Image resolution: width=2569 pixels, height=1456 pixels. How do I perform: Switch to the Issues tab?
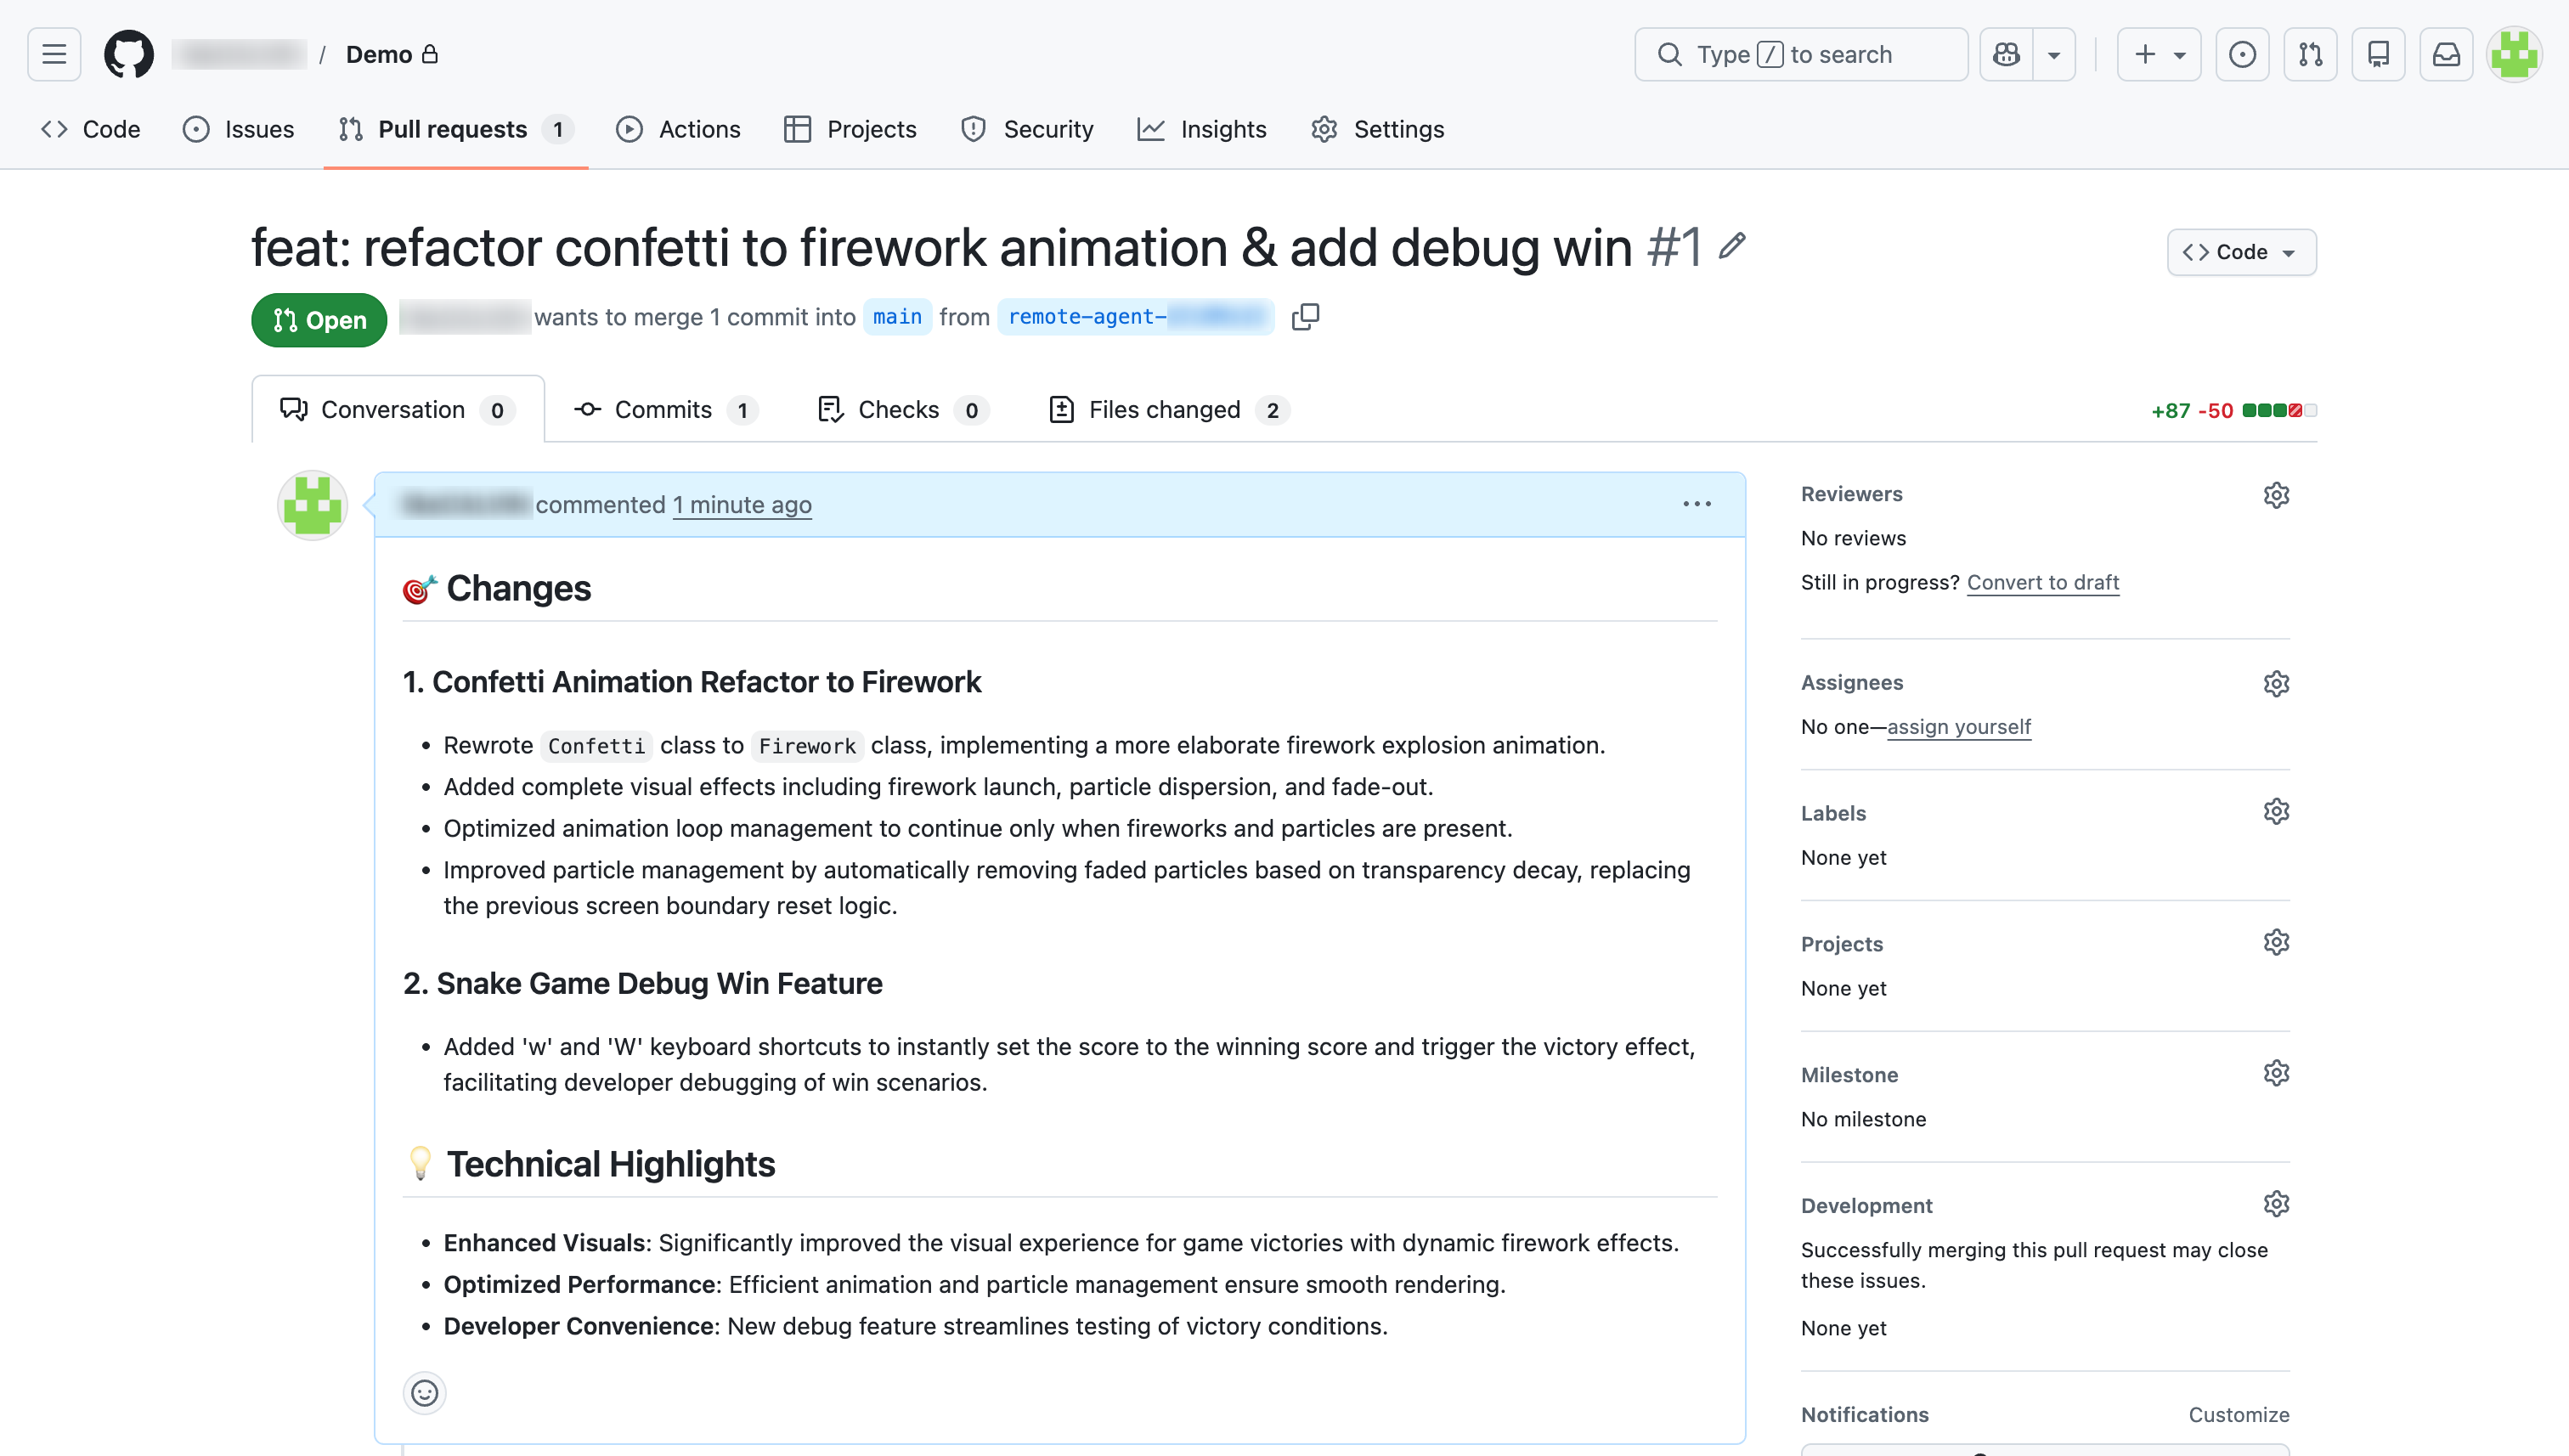point(239,129)
